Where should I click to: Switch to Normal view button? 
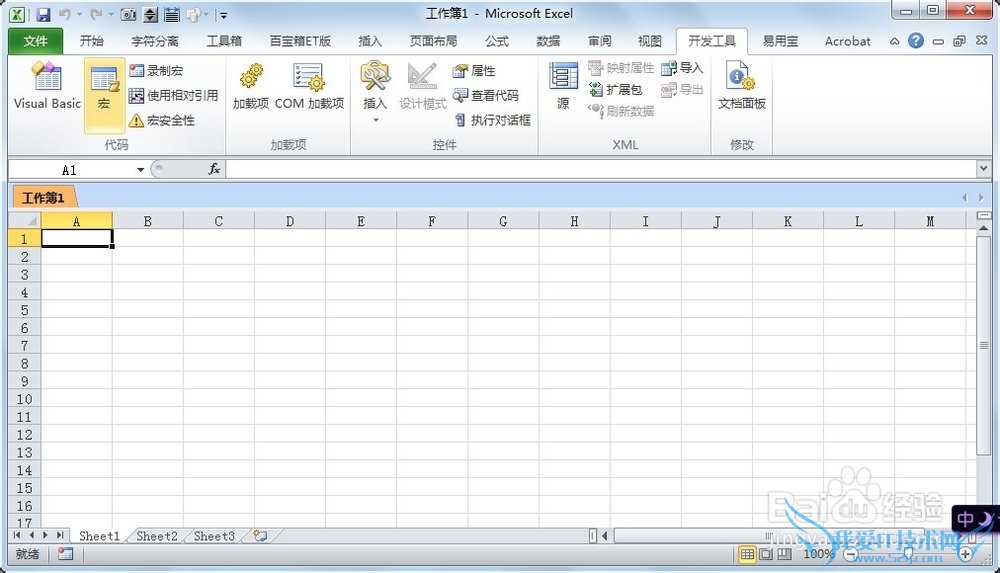point(747,554)
